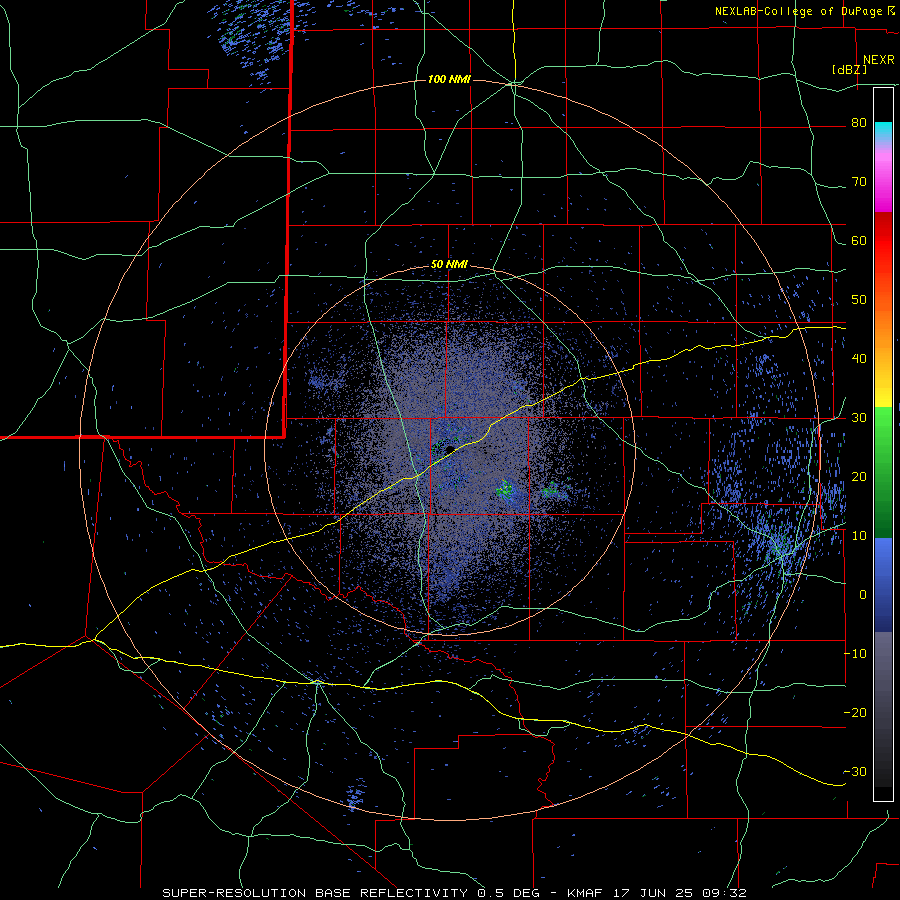Click the 40 value on the dBZ scale
This screenshot has height=900, width=900.
click(859, 359)
